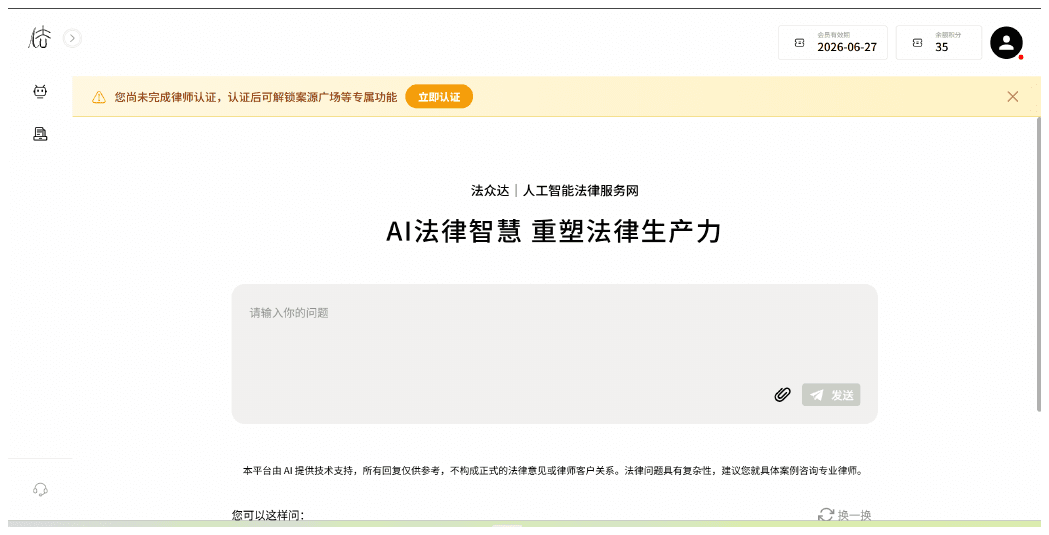Screen dimensions: 1049x535
Task: Open the user avatar profile menu
Action: [1006, 43]
